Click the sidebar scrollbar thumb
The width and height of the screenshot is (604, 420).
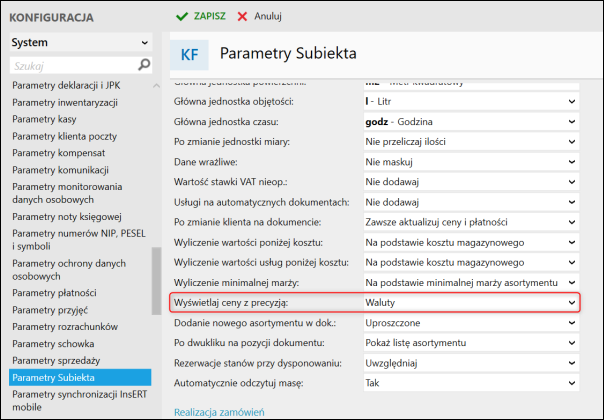[x=156, y=281]
